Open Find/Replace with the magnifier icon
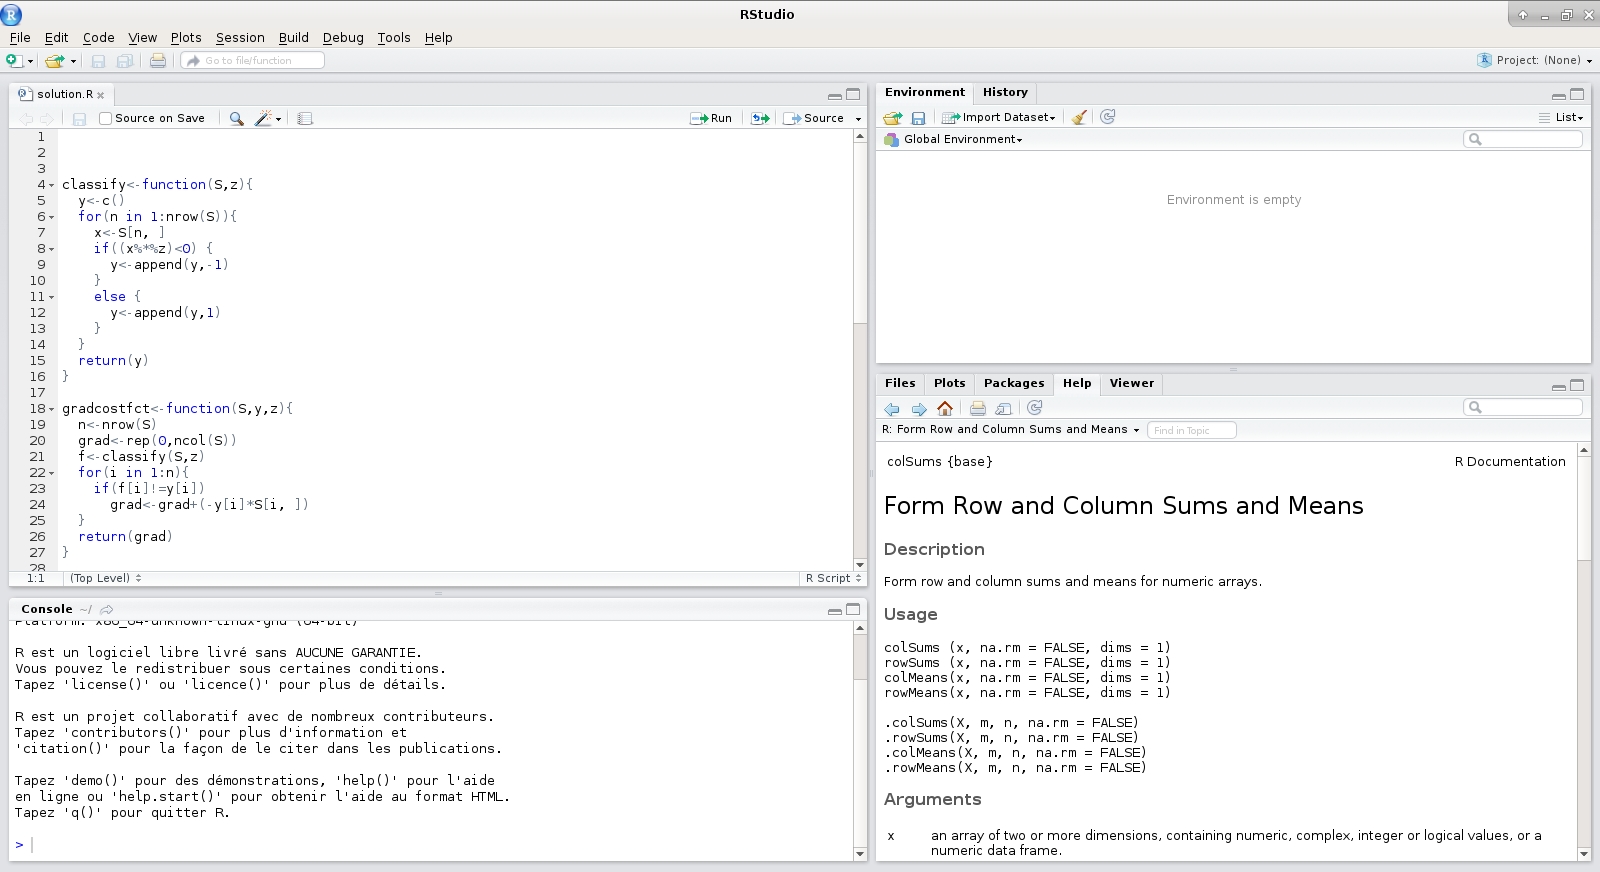The width and height of the screenshot is (1600, 872). pyautogui.click(x=236, y=118)
